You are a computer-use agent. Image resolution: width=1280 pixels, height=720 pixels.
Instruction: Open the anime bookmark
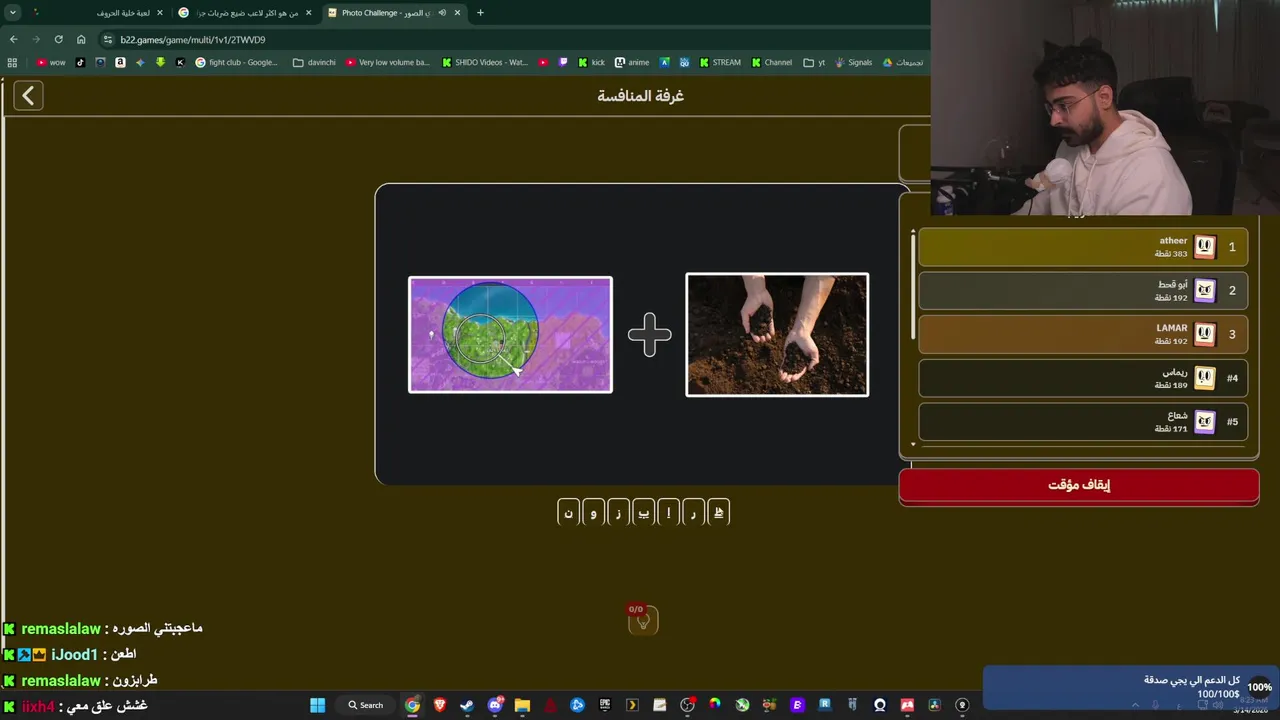(x=632, y=62)
